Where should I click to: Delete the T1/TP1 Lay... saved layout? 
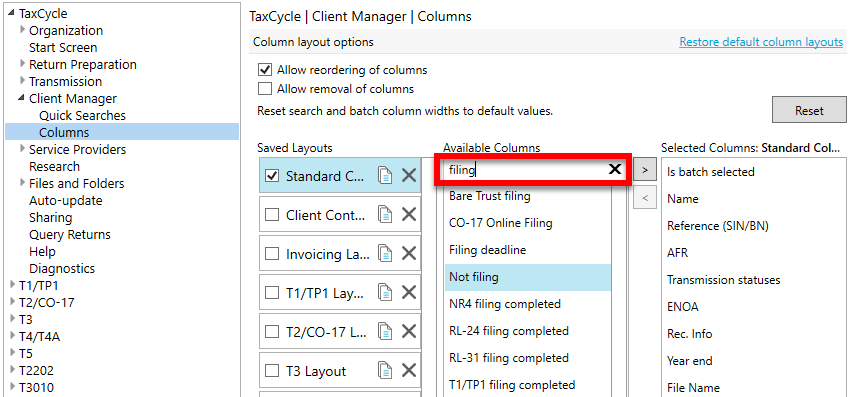(x=409, y=293)
